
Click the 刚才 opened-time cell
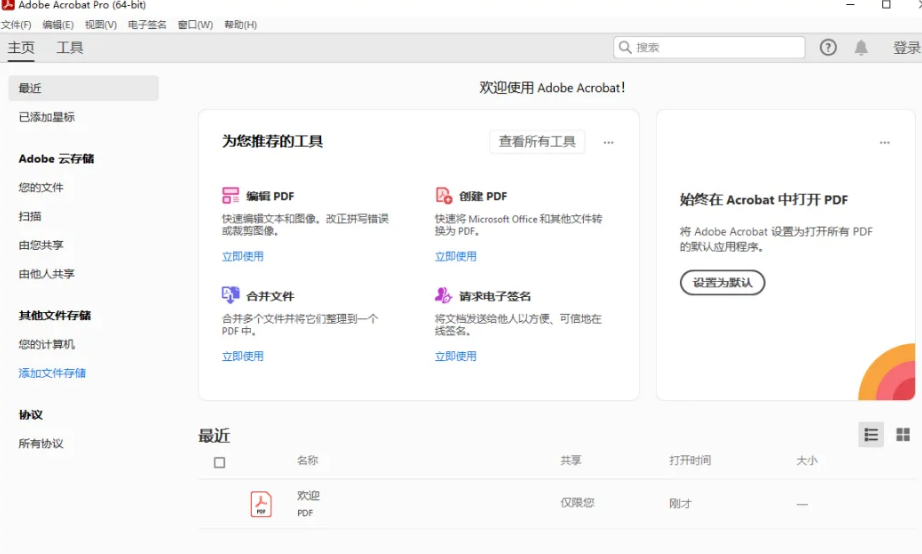tap(680, 503)
